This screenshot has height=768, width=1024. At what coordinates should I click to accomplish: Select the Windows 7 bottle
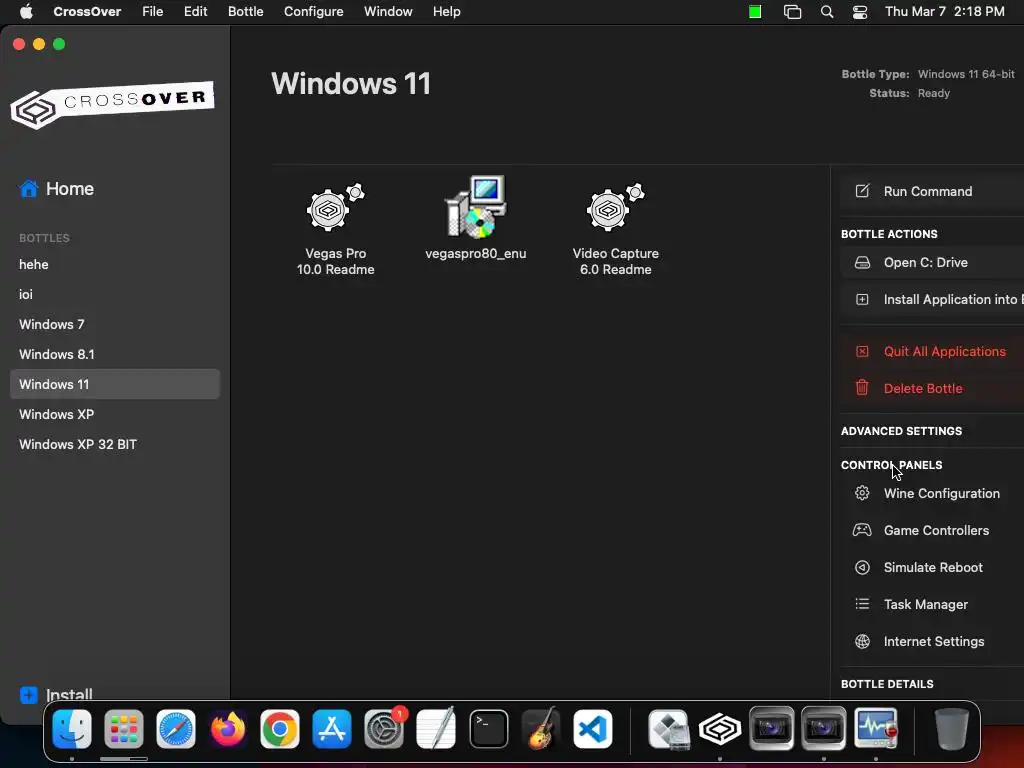click(x=114, y=325)
